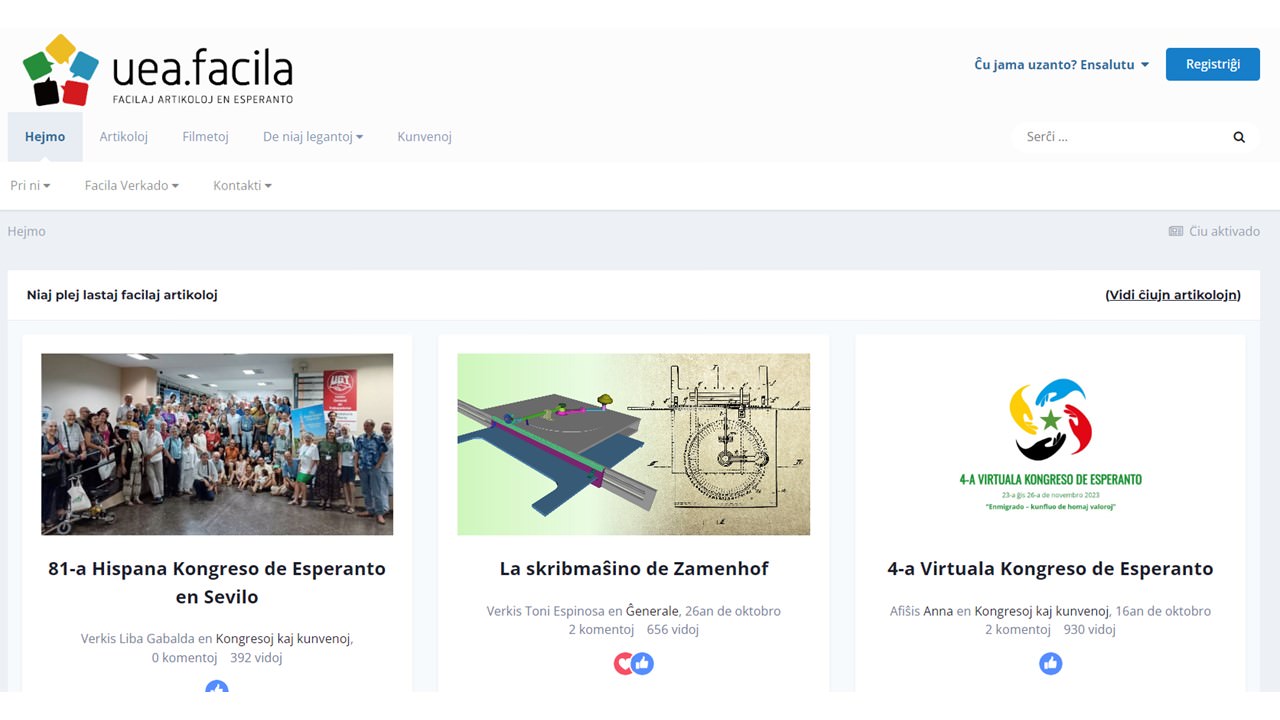The image size is (1280, 720).
Task: Click the search magnifier icon
Action: [x=1239, y=137]
